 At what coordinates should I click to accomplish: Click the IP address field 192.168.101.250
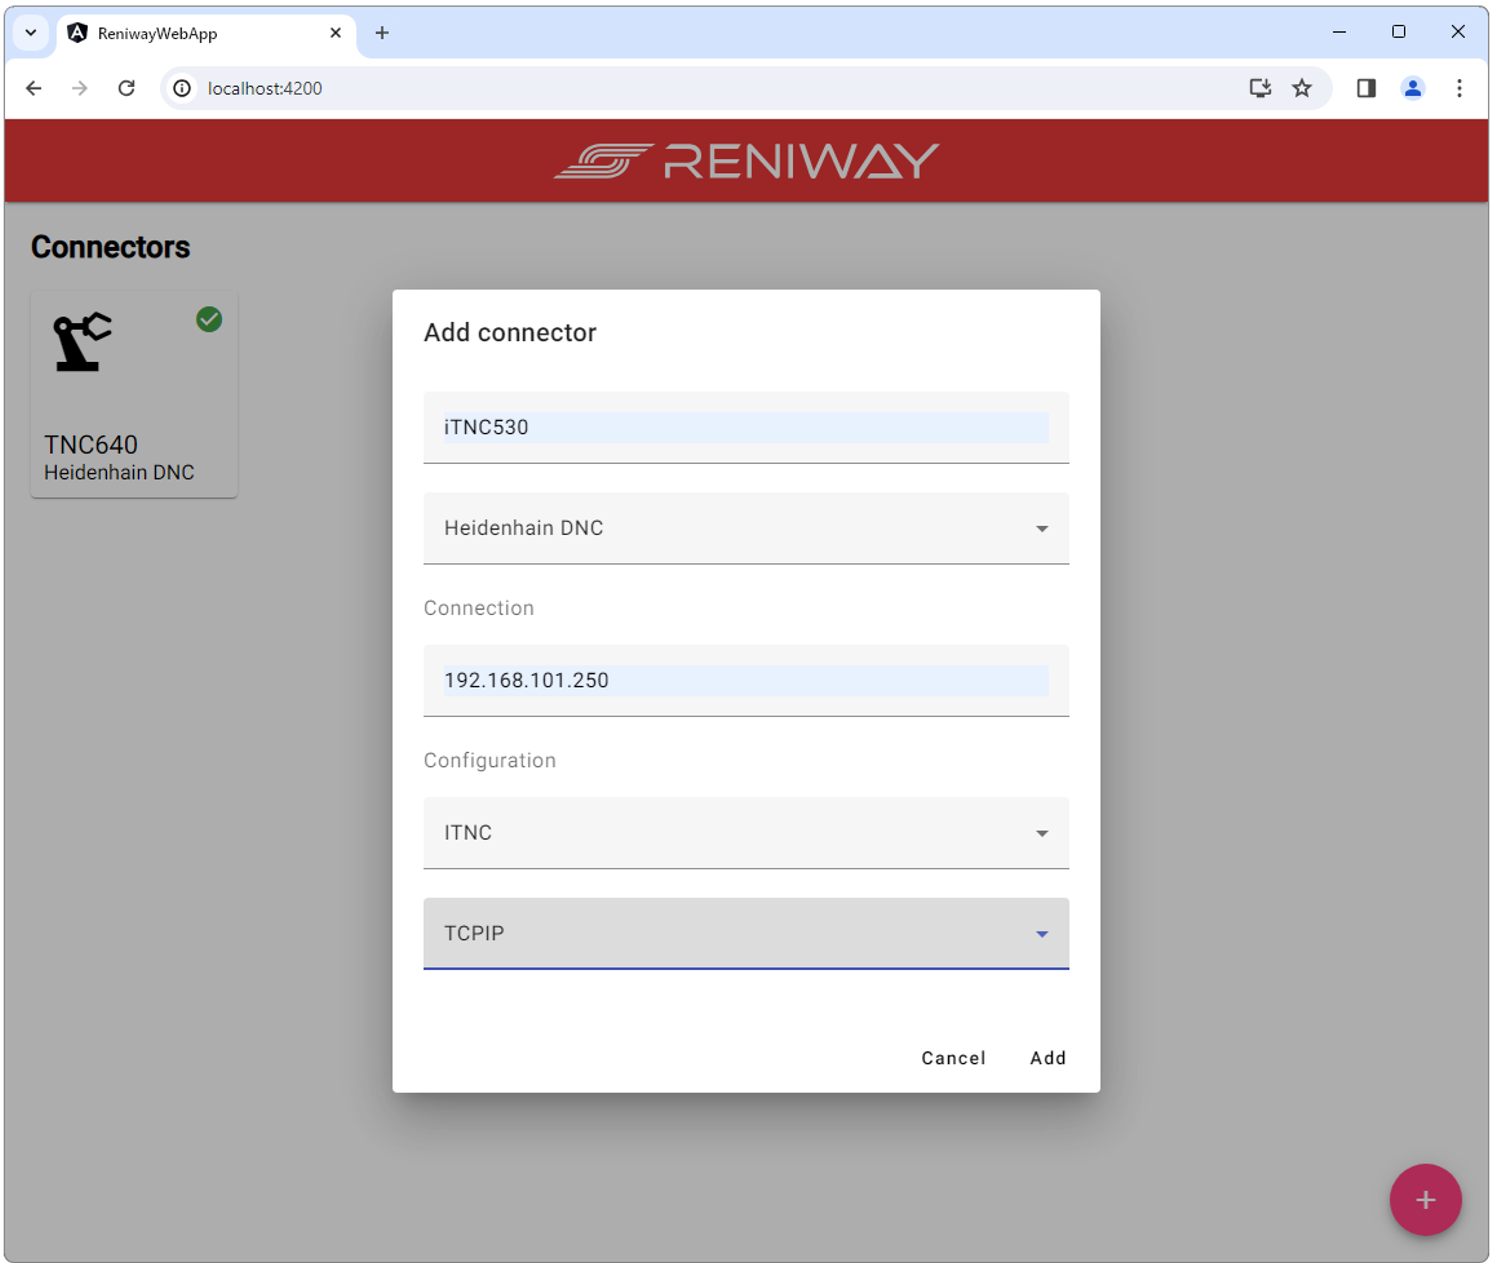click(x=746, y=680)
